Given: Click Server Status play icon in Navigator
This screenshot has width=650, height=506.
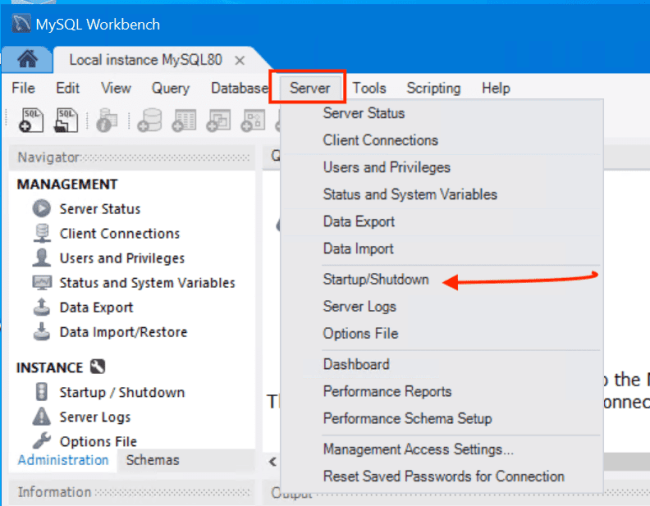Looking at the screenshot, I should click(42, 208).
